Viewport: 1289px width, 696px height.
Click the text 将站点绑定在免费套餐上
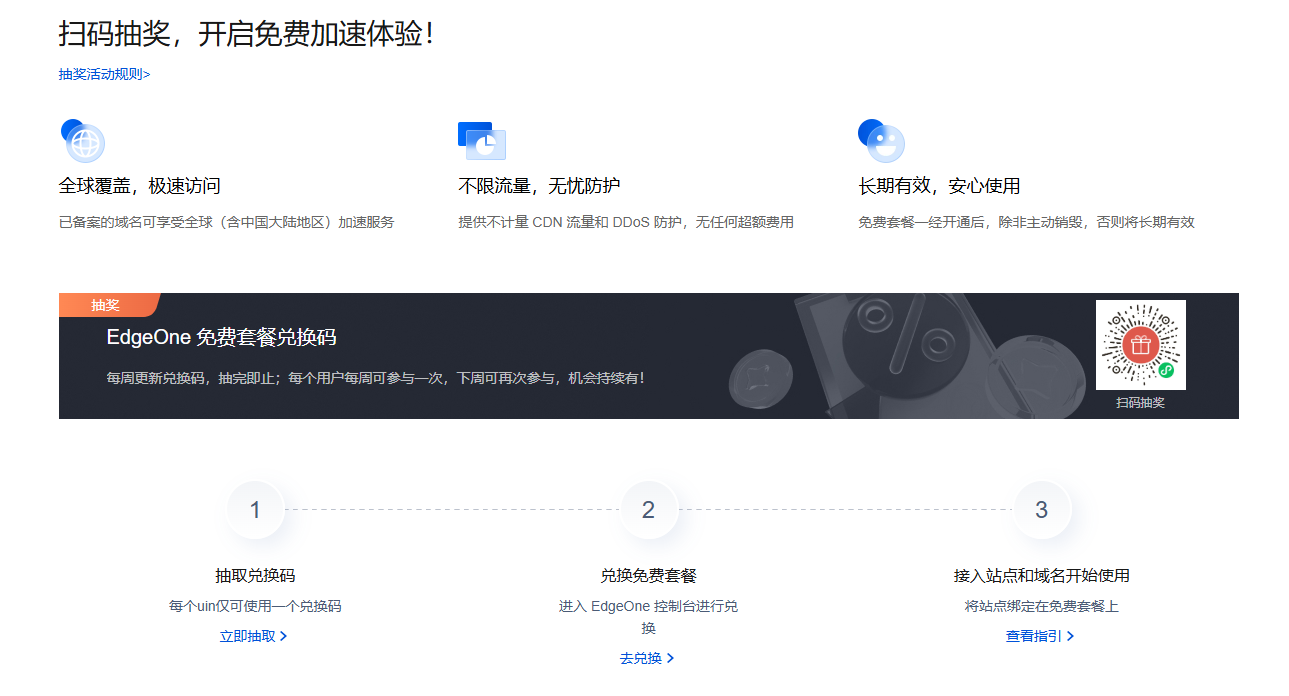1041,606
